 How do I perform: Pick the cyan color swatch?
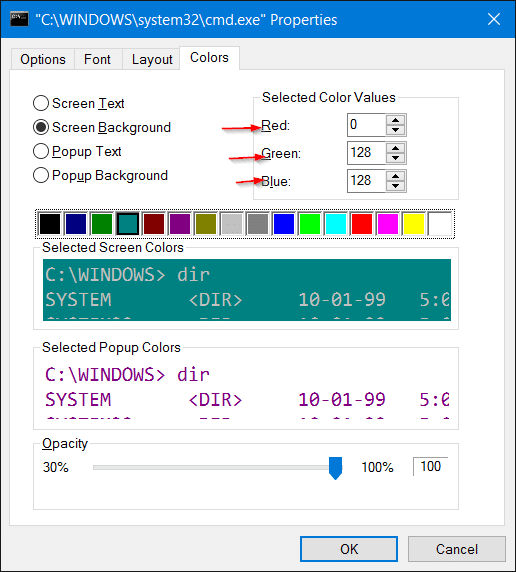(x=336, y=224)
